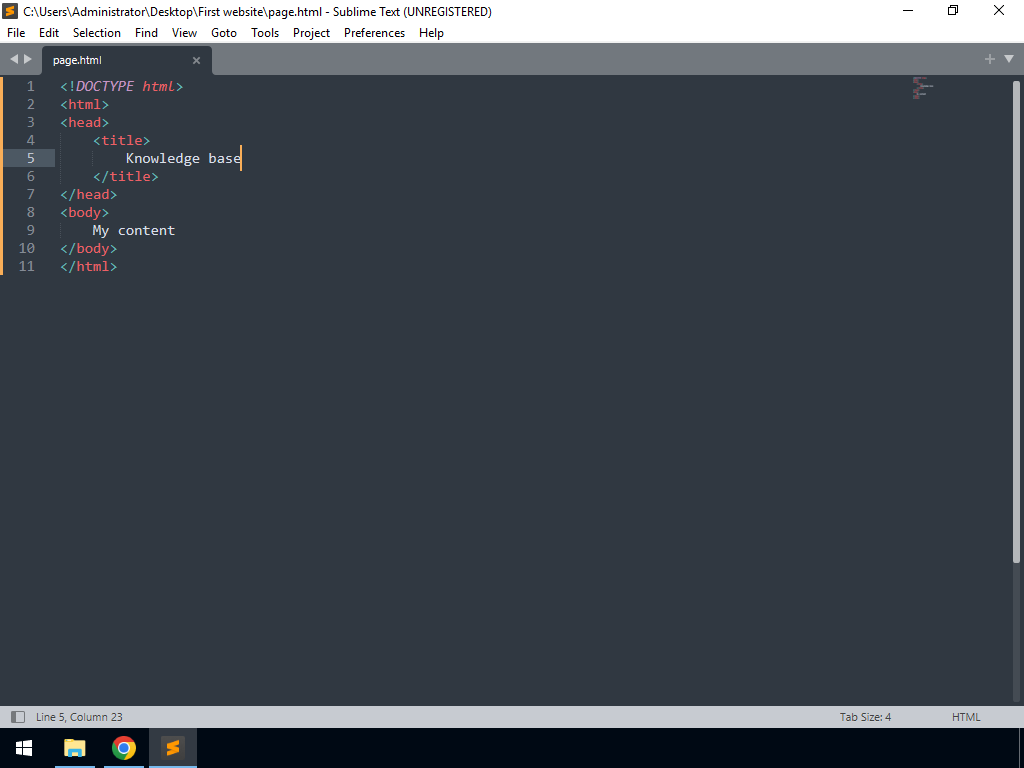Screen dimensions: 1024x768
Task: Open Google Chrome from the taskbar
Action: tap(123, 748)
